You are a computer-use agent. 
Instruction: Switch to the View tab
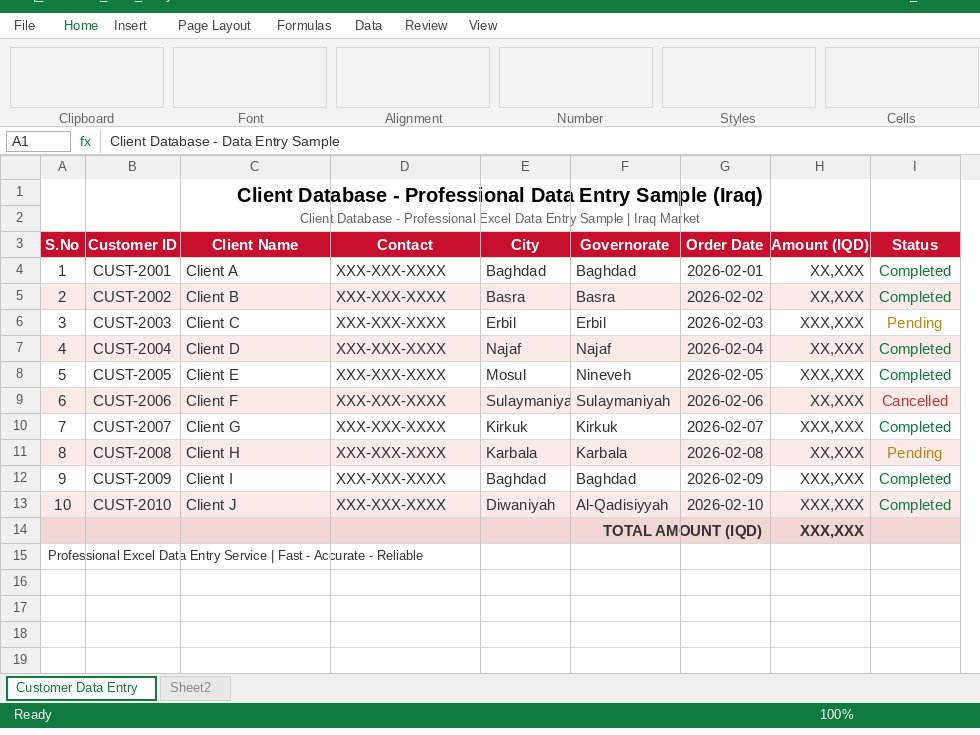[x=482, y=26]
